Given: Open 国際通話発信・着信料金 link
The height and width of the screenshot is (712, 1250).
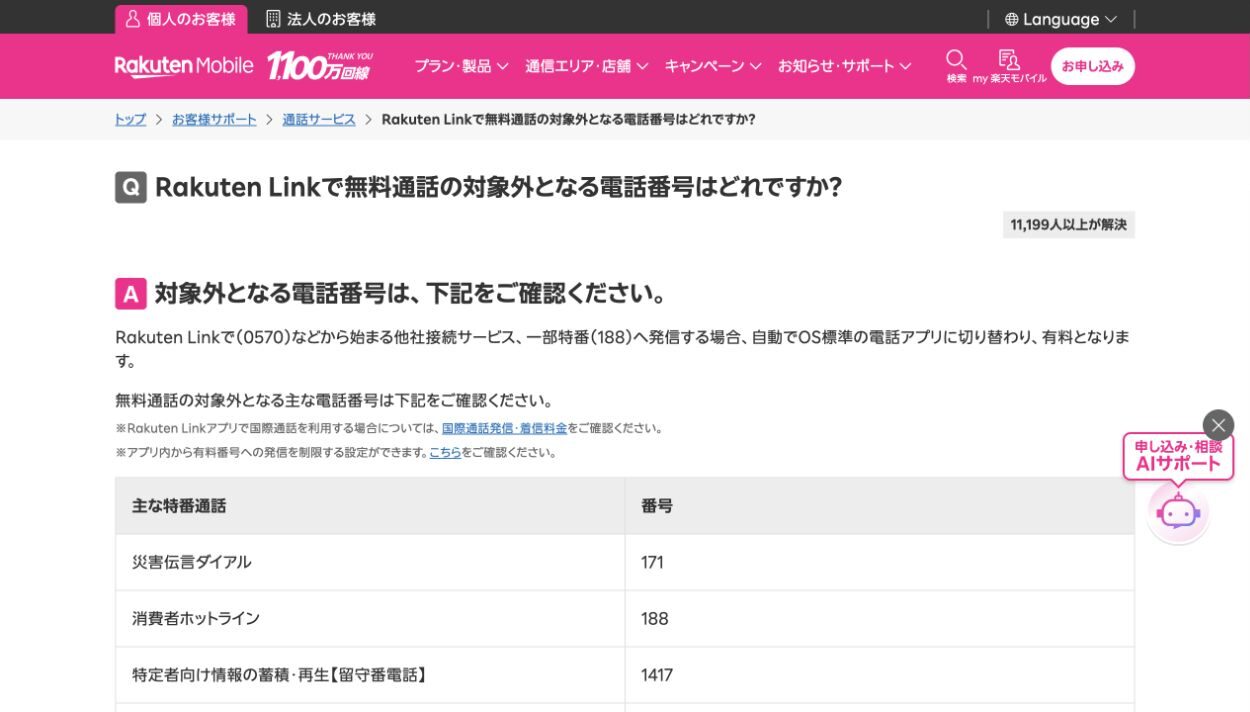Looking at the screenshot, I should [x=504, y=428].
